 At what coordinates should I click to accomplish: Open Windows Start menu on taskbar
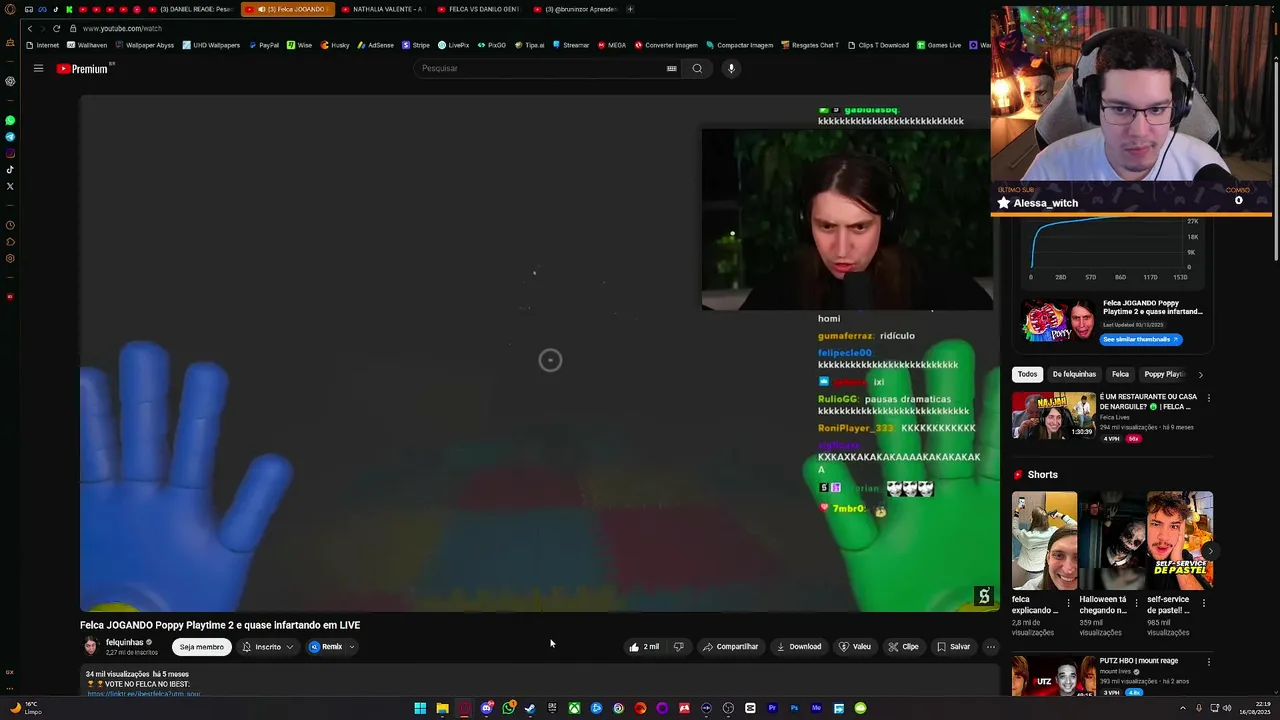tap(420, 708)
